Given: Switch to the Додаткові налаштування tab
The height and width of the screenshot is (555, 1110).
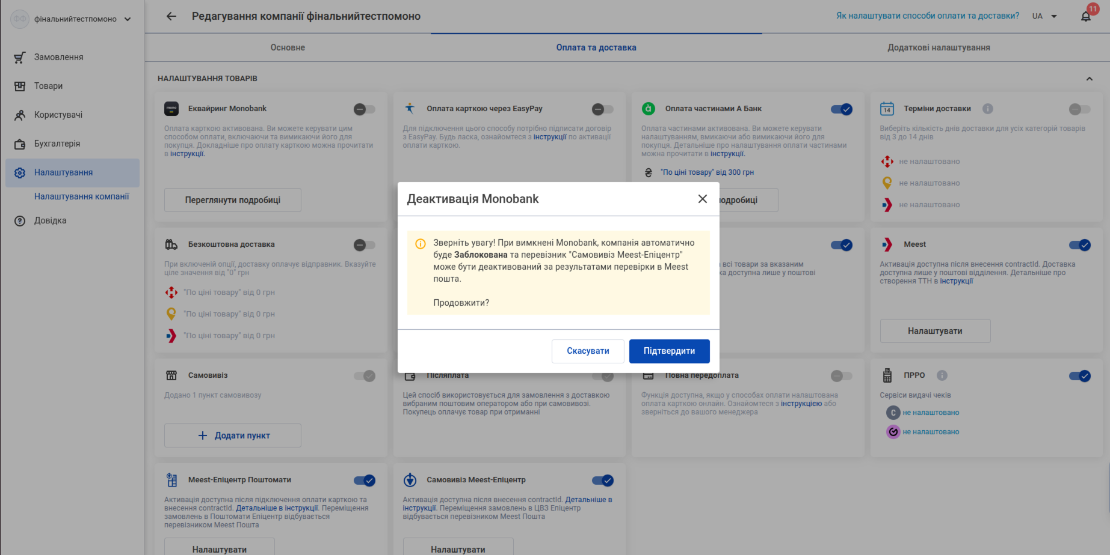Looking at the screenshot, I should (939, 47).
